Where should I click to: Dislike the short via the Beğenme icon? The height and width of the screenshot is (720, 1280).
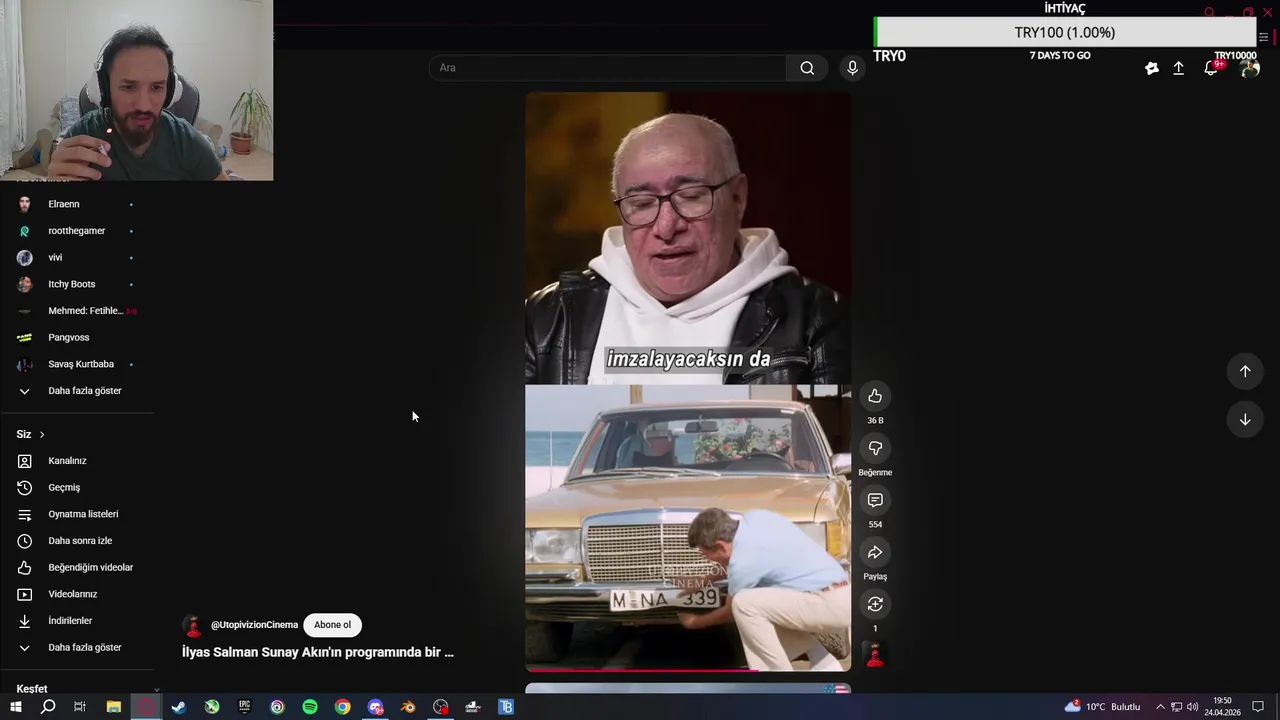click(x=875, y=448)
